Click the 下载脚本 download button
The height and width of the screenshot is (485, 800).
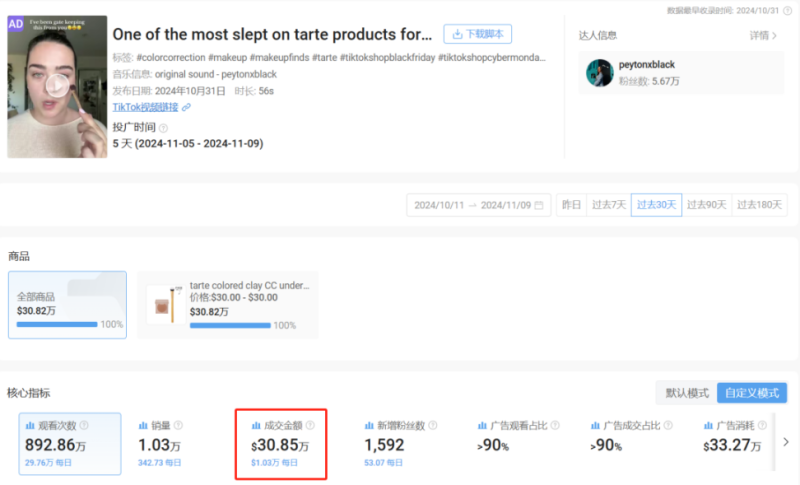point(477,34)
